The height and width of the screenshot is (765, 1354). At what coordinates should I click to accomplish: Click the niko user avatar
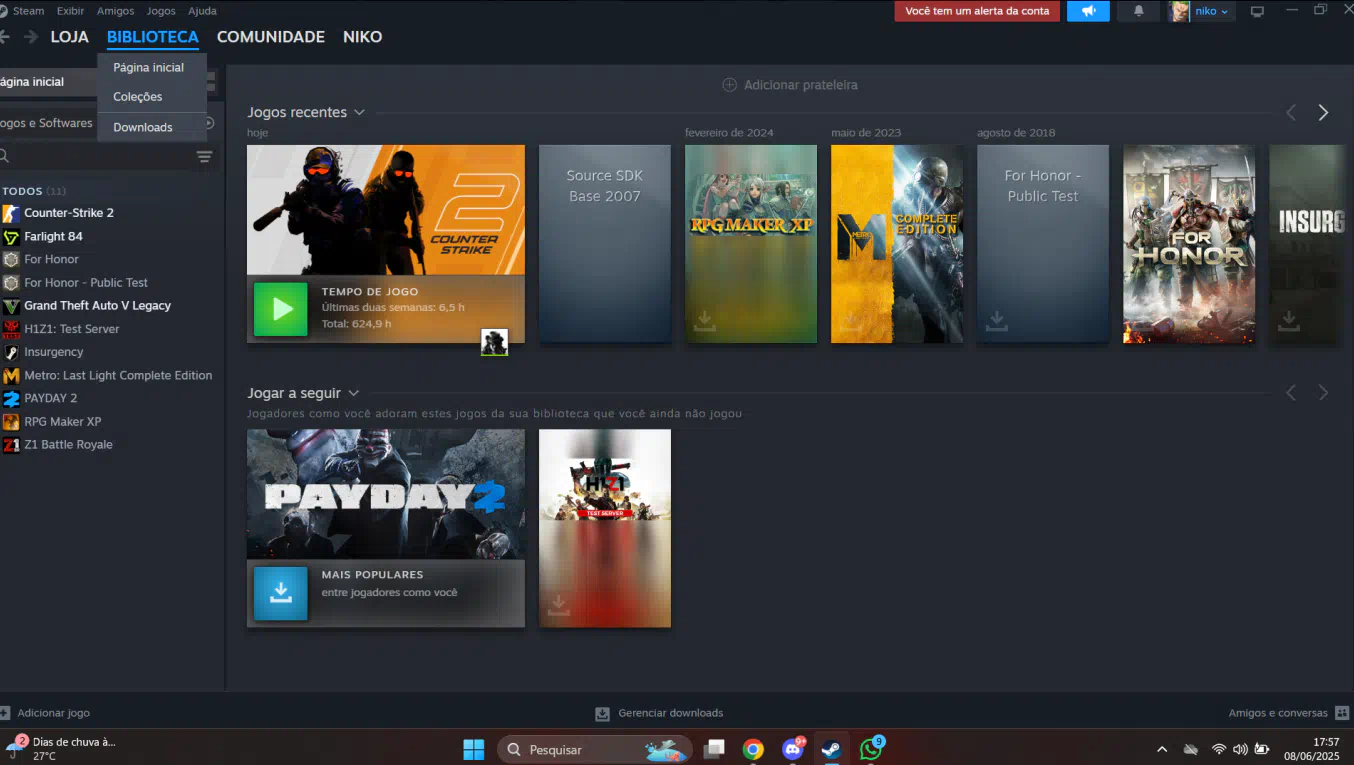[1180, 11]
